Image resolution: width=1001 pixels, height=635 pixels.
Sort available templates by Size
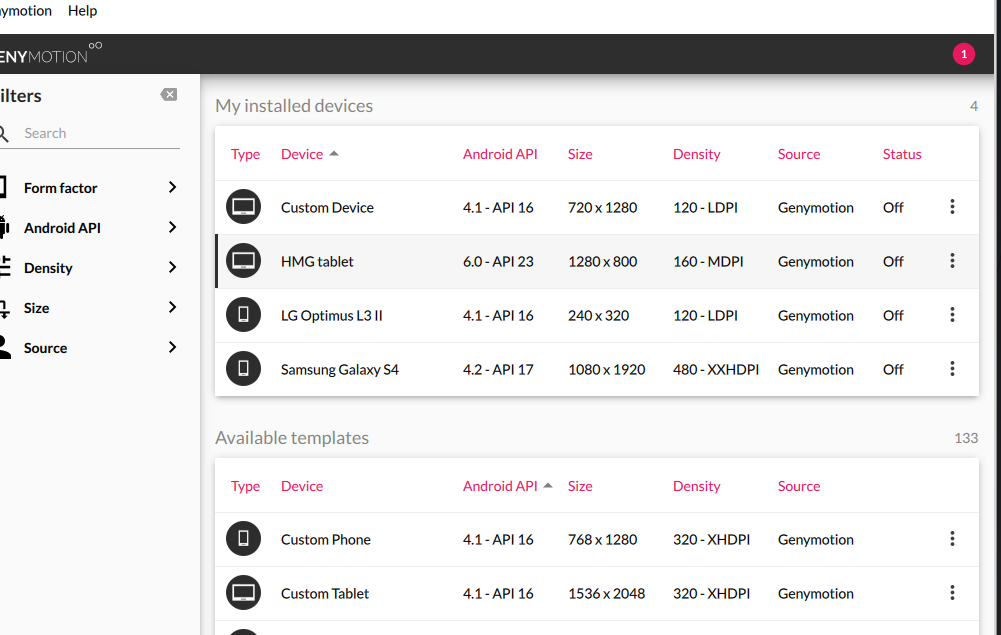(x=580, y=486)
